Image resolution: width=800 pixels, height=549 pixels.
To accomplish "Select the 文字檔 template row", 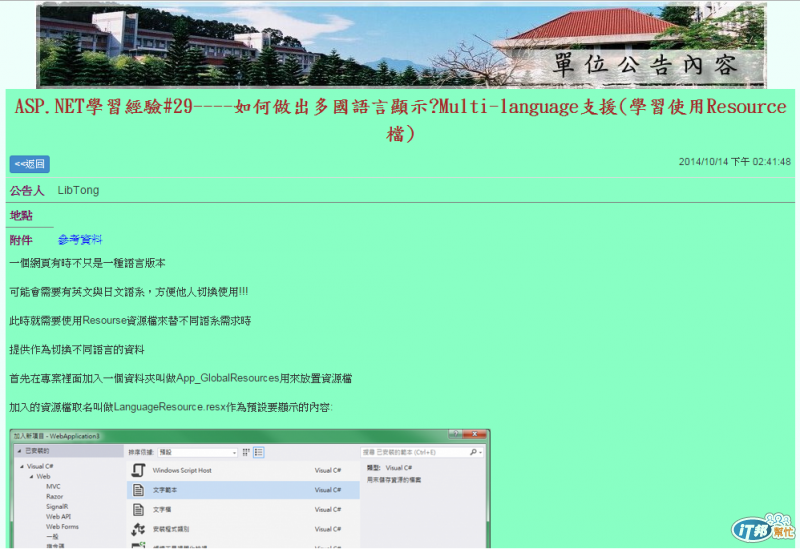I will [x=243, y=509].
